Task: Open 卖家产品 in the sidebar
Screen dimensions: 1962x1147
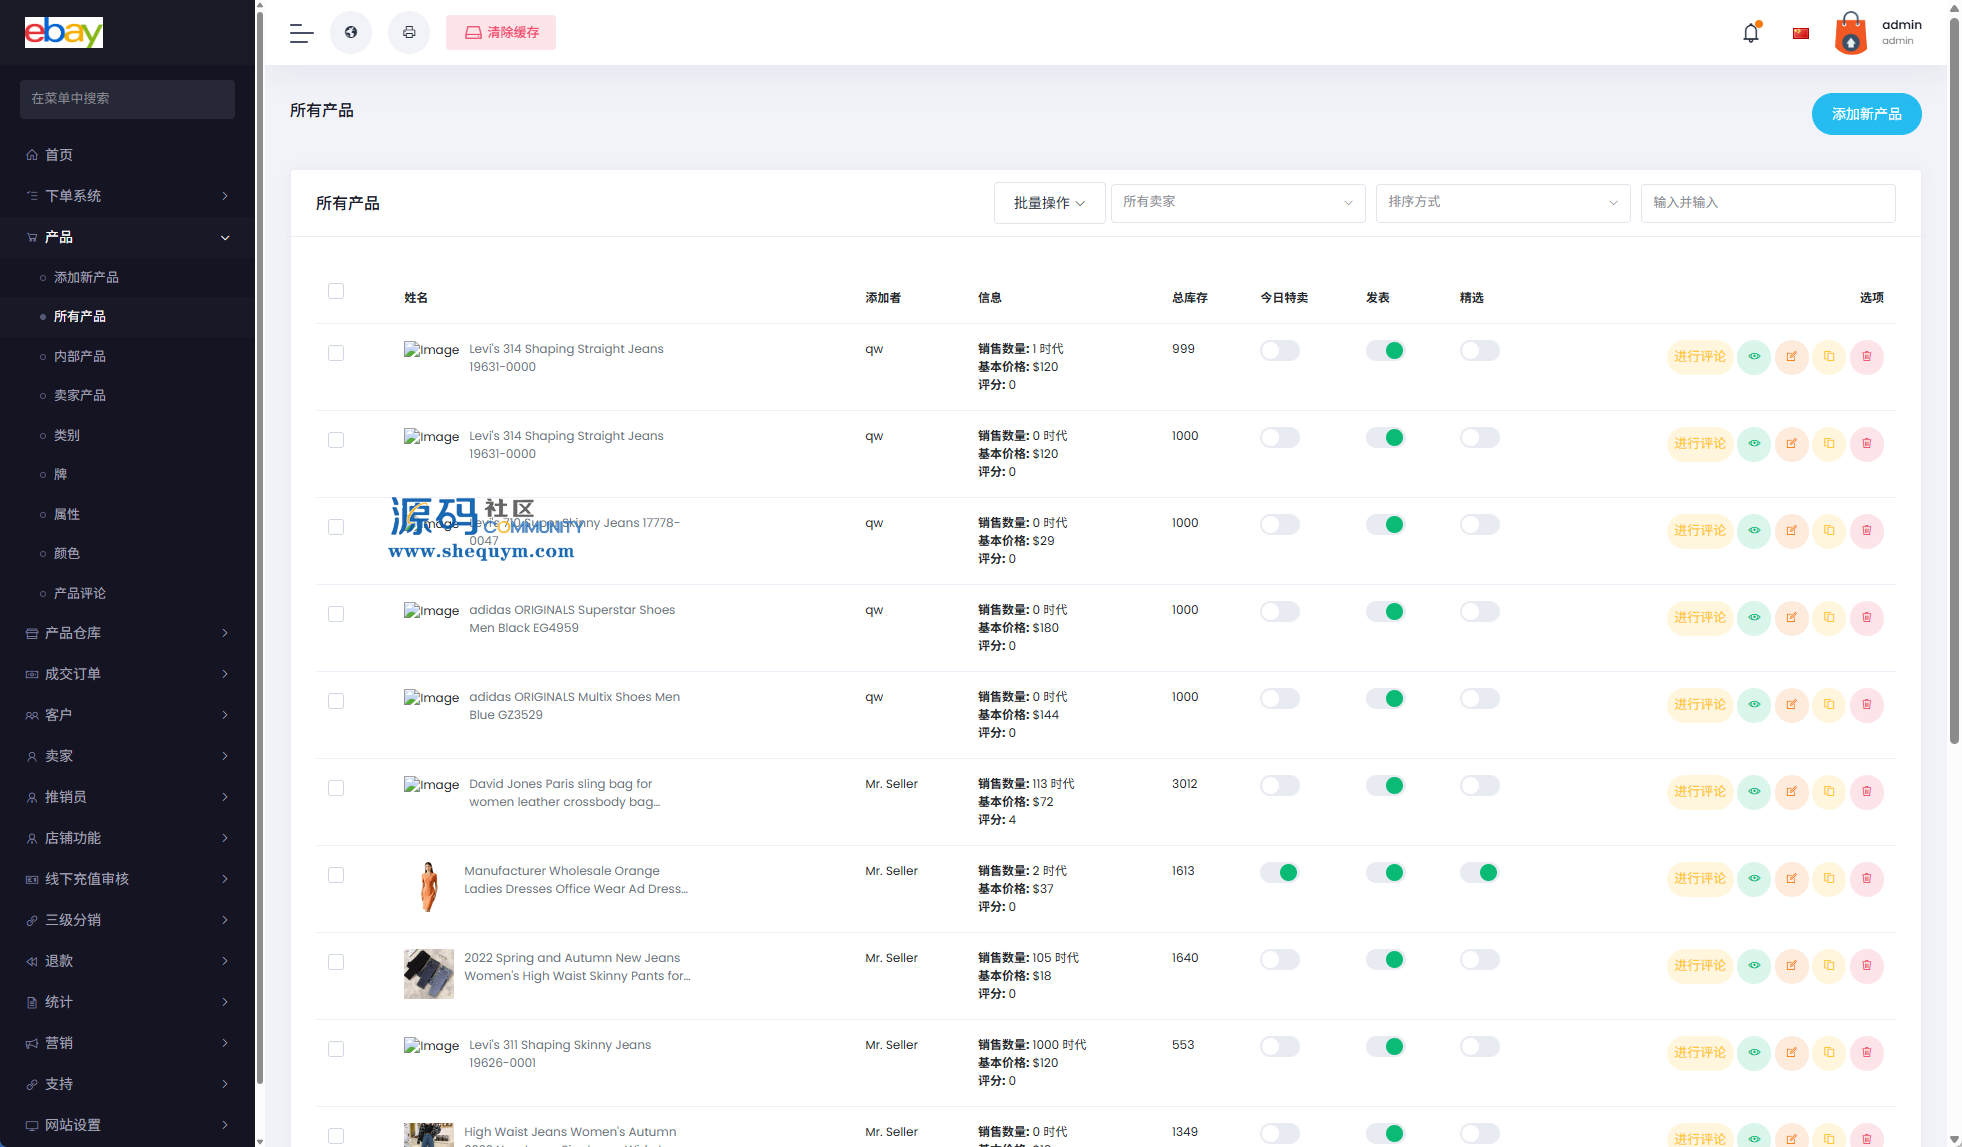Action: [80, 396]
